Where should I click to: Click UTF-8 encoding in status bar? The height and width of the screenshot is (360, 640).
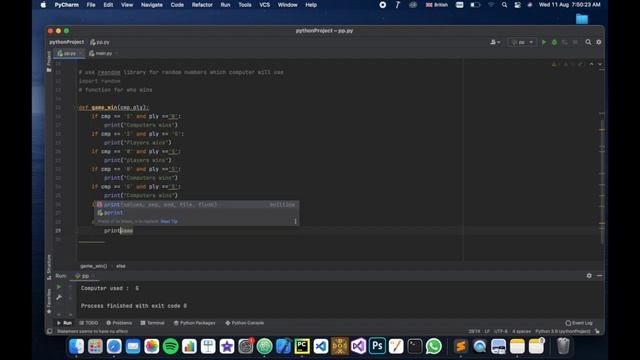(501, 331)
